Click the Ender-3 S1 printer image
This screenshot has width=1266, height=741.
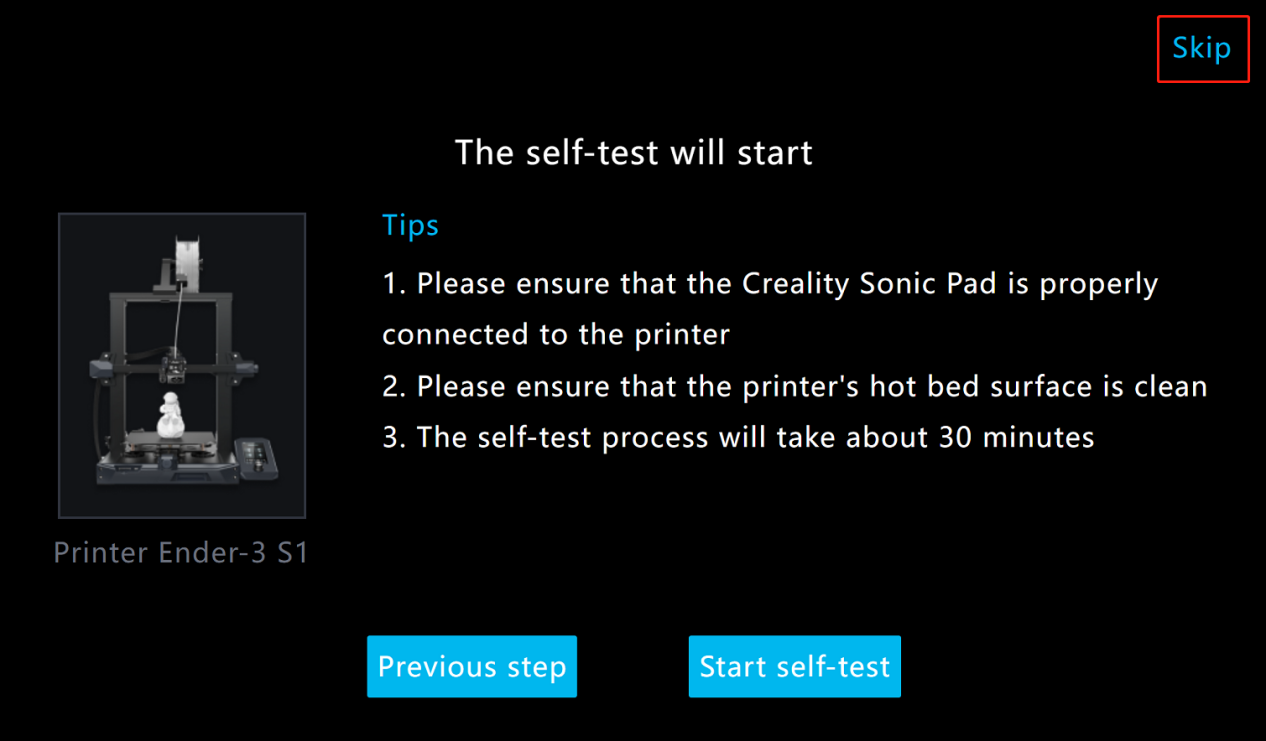click(182, 365)
